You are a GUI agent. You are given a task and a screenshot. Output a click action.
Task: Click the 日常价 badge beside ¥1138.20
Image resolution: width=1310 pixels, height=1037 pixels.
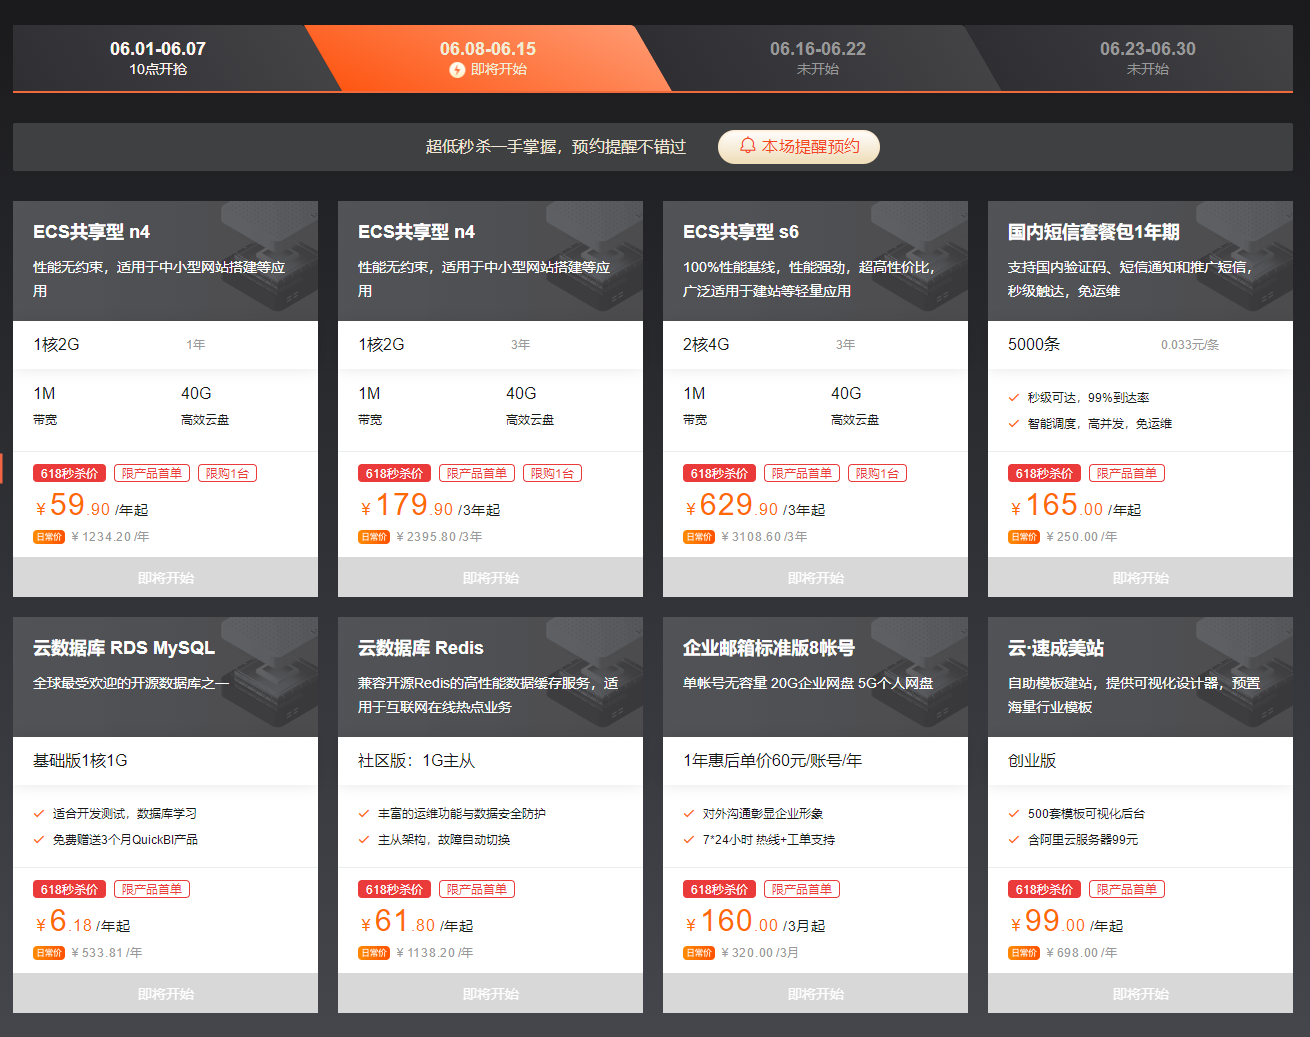point(374,953)
